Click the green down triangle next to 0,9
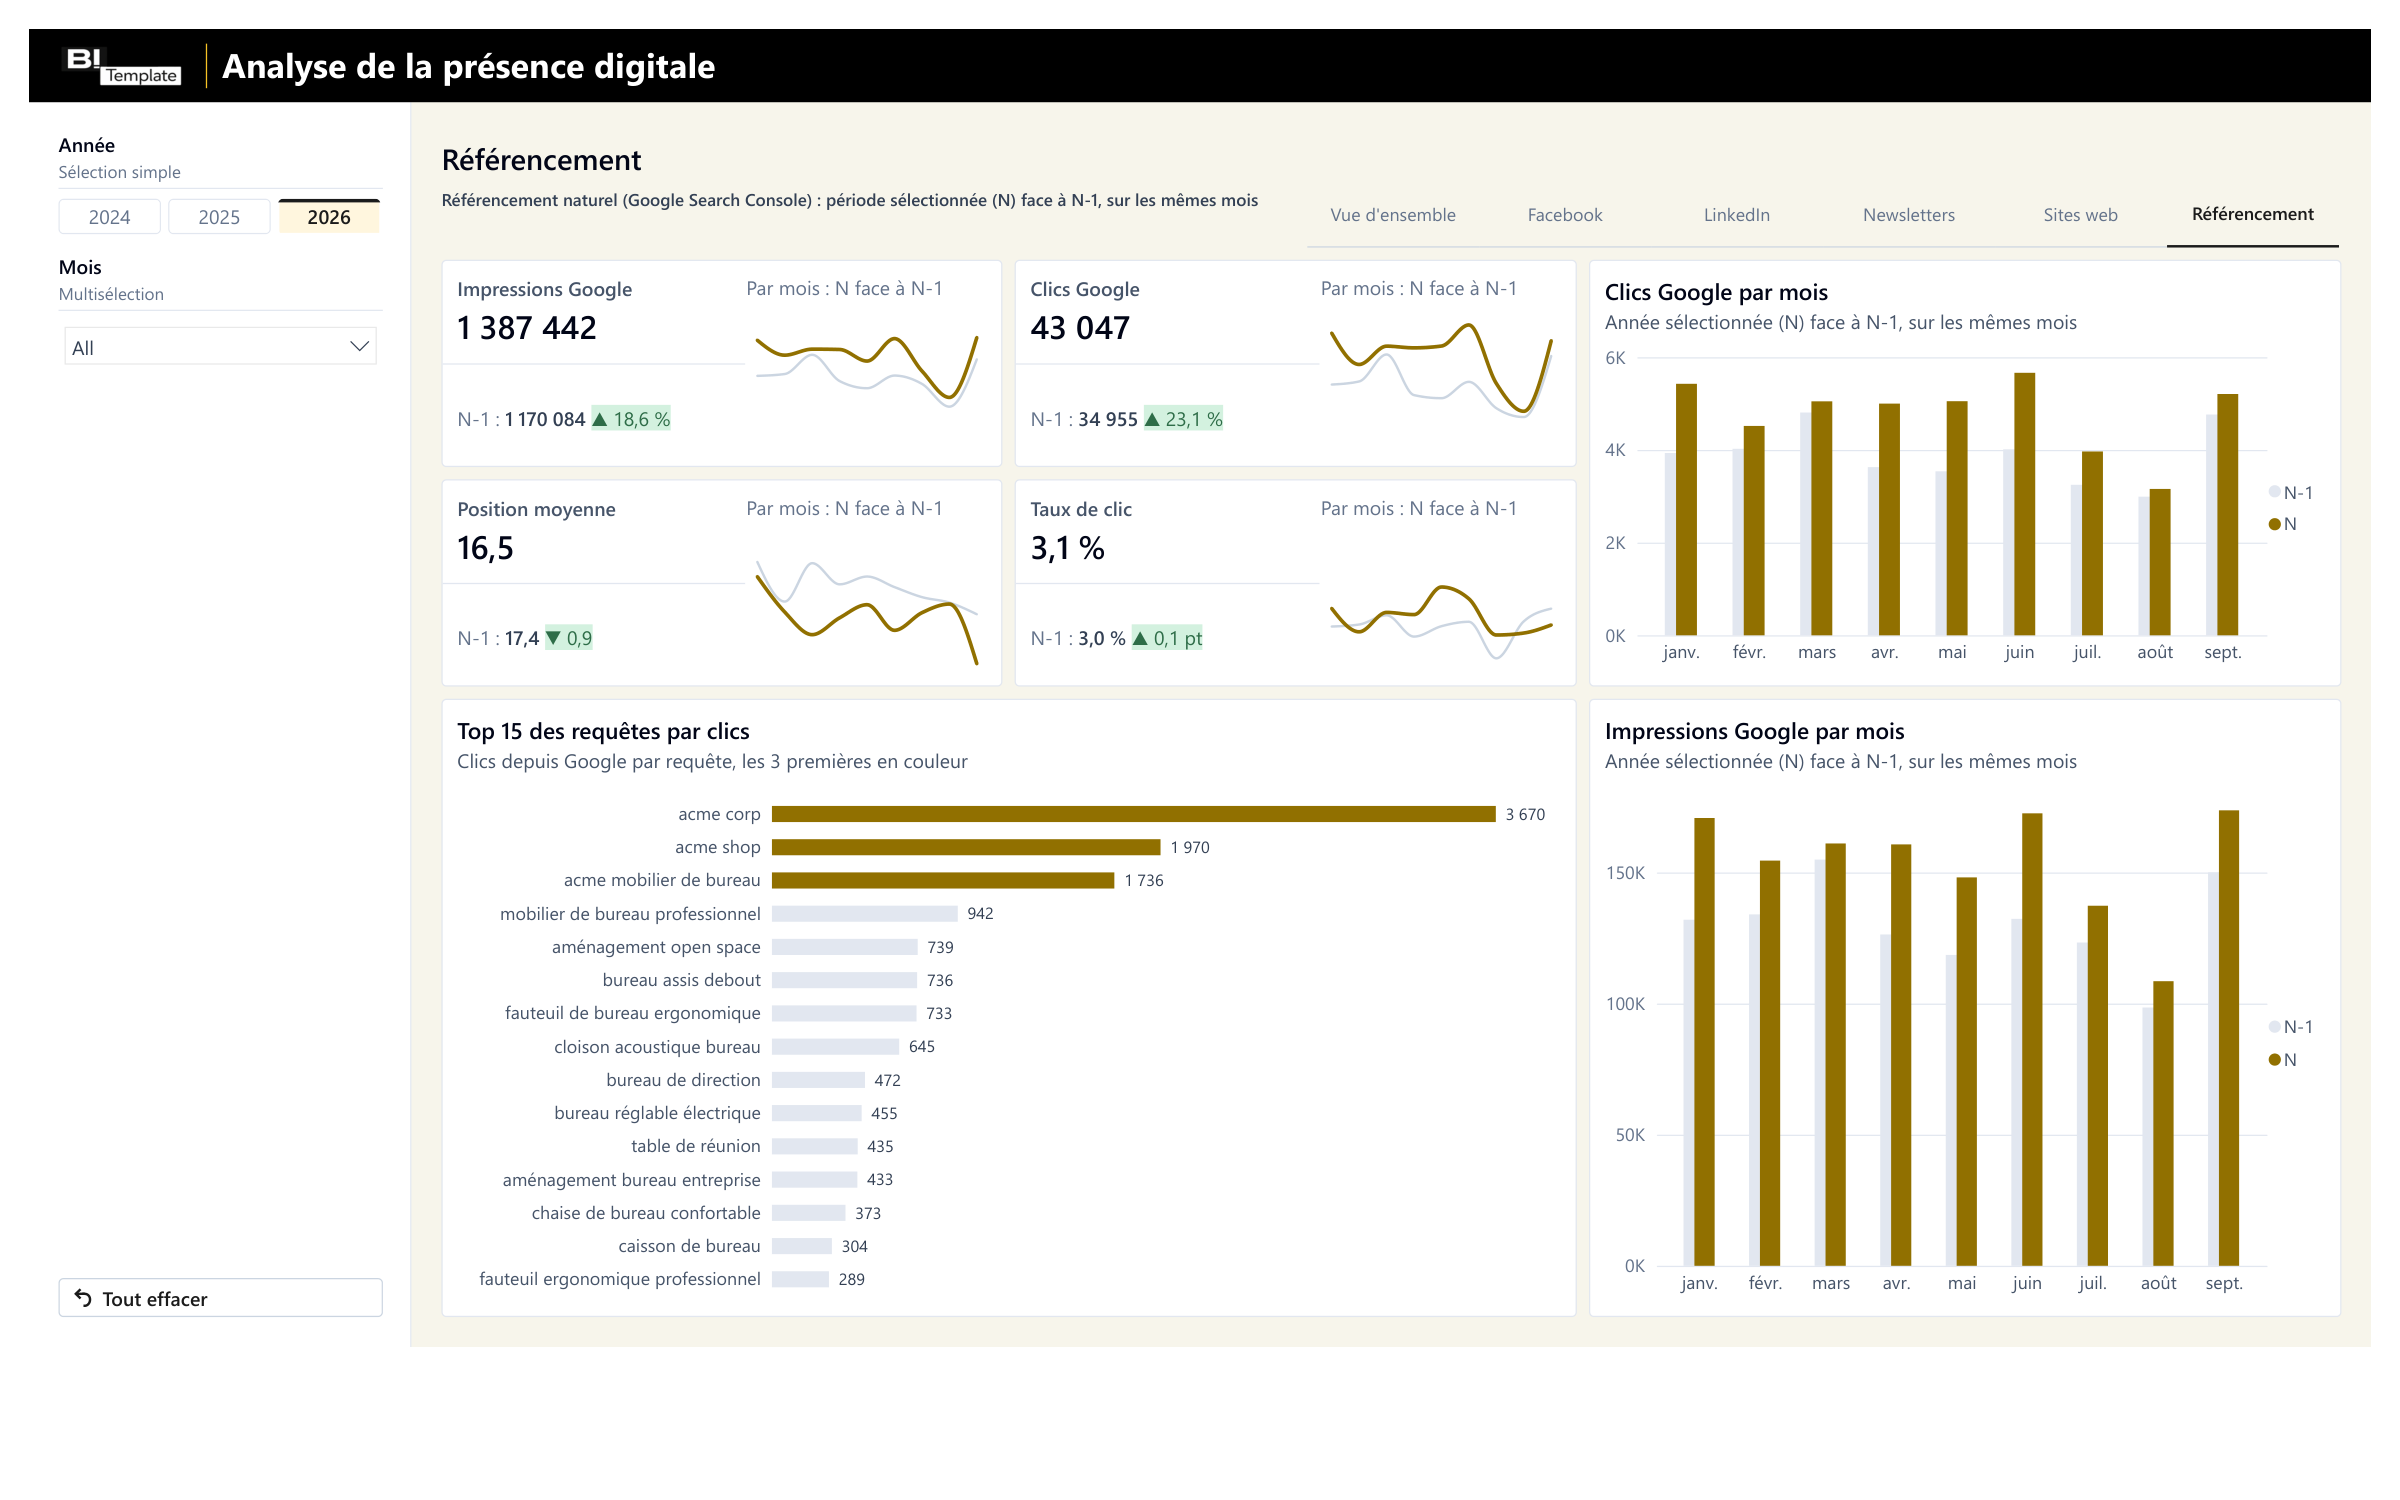 point(553,637)
